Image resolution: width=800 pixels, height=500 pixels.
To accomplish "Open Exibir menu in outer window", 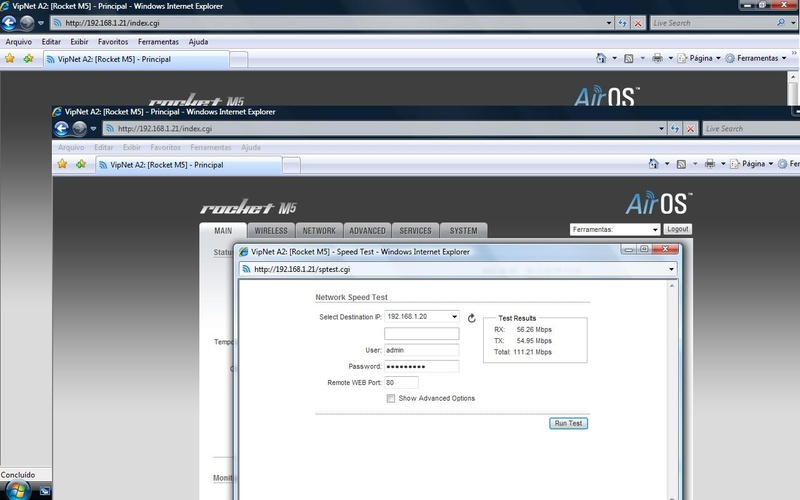I will click(x=79, y=42).
